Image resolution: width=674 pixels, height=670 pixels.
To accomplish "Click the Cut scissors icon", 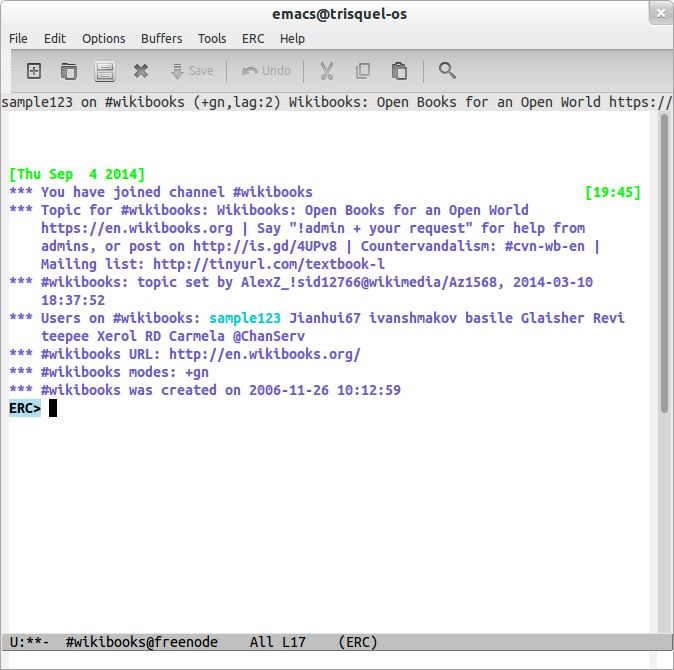I will [x=326, y=71].
